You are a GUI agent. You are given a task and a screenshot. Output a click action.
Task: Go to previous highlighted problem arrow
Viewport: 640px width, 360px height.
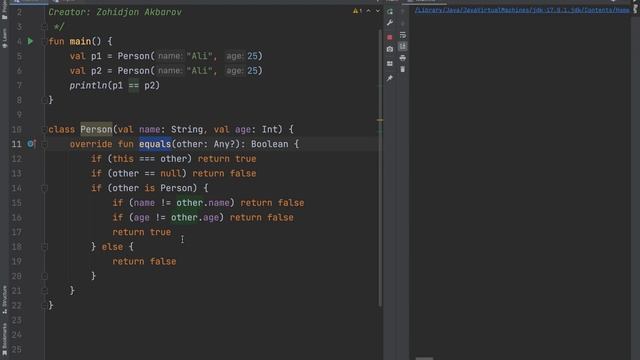pyautogui.click(x=369, y=11)
